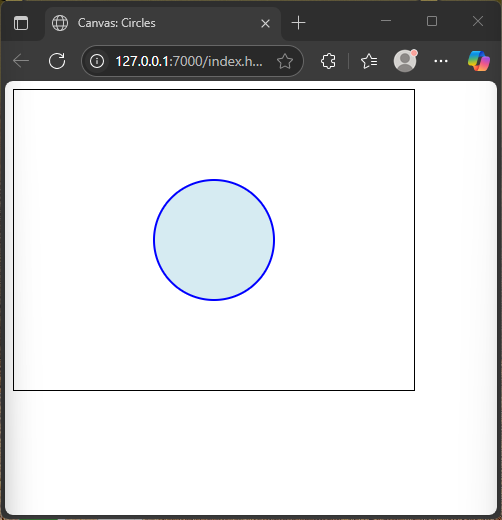Close the browser window
Screen dimensions: 502x520
[x=478, y=21]
